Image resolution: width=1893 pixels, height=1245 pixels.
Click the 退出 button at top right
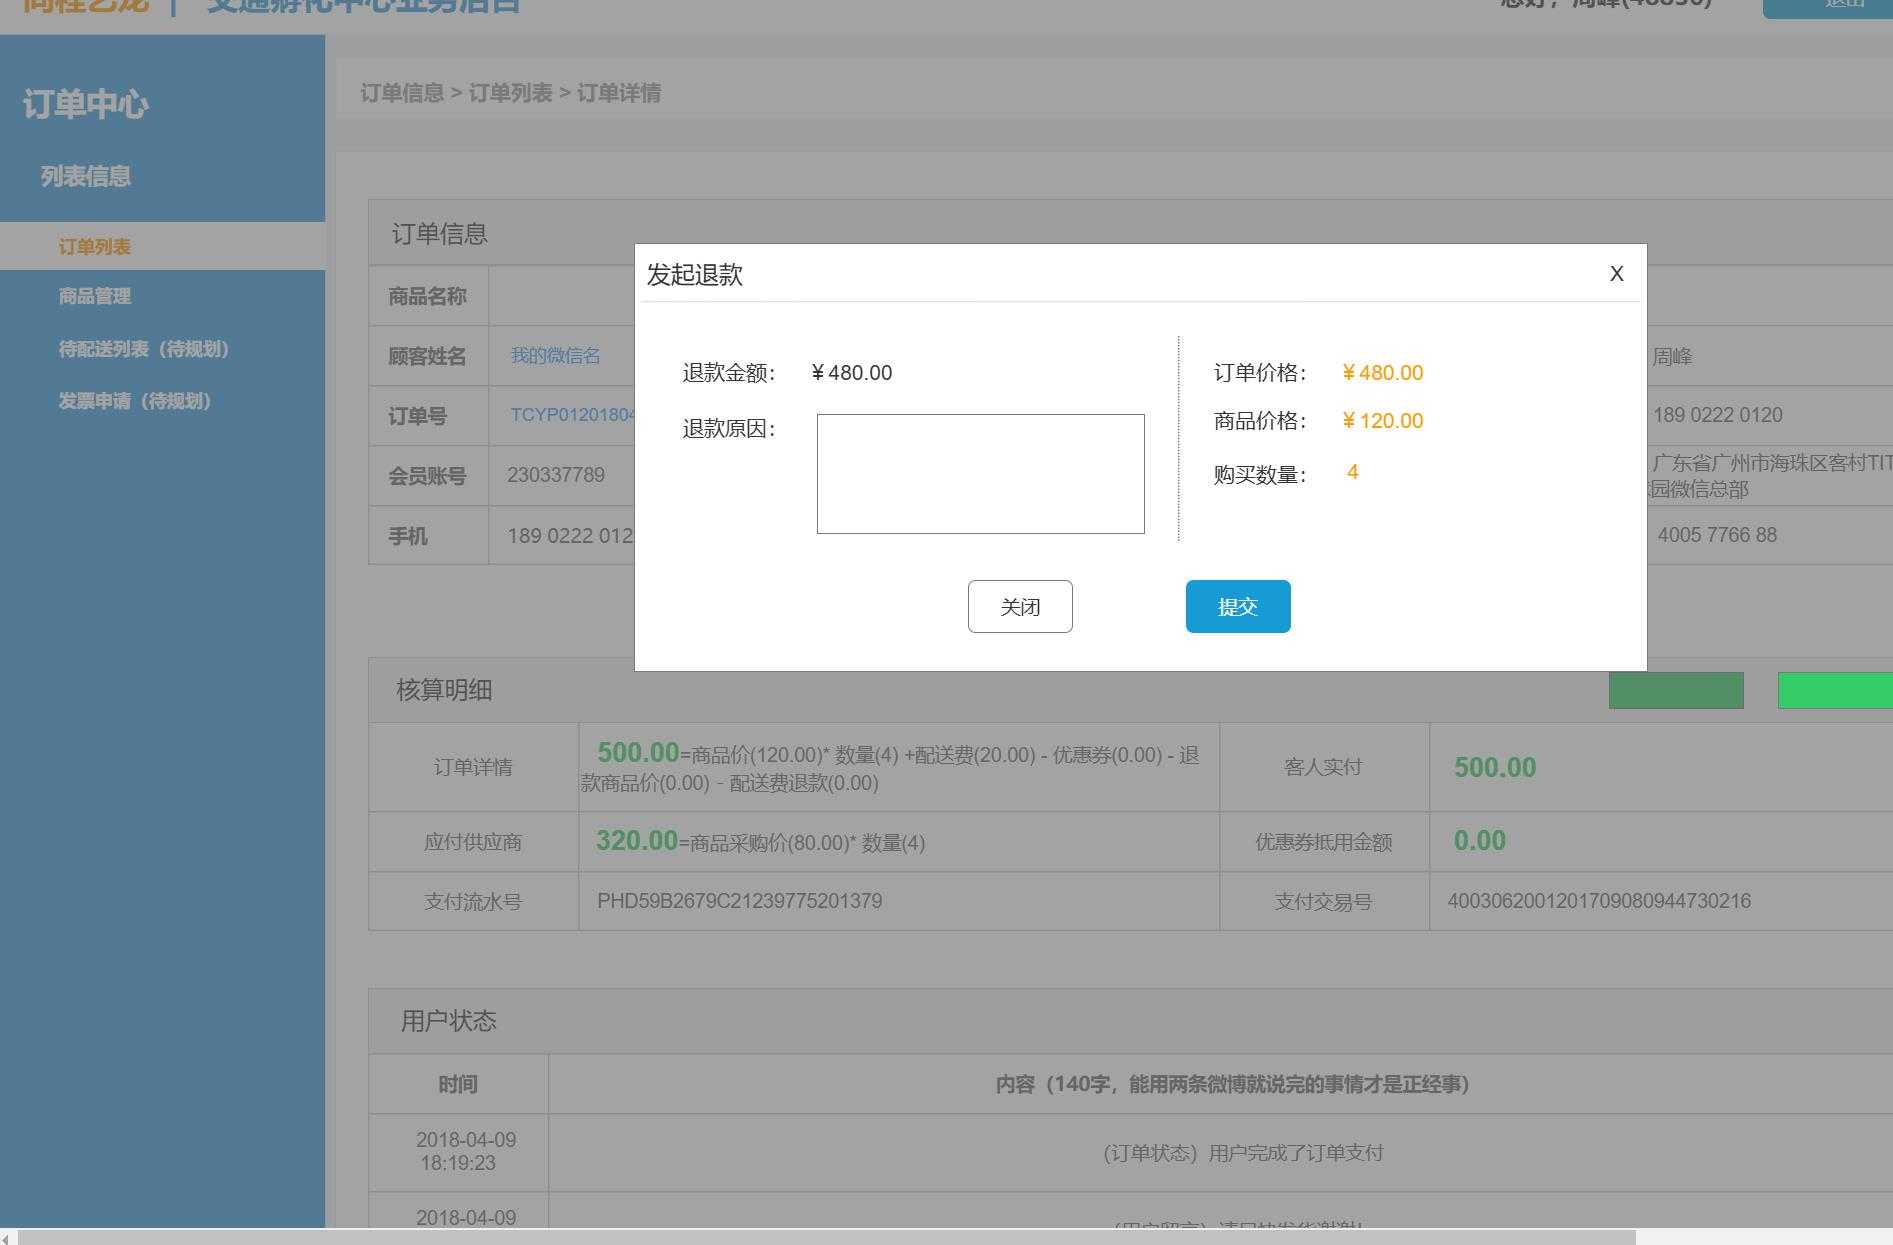point(1838,6)
